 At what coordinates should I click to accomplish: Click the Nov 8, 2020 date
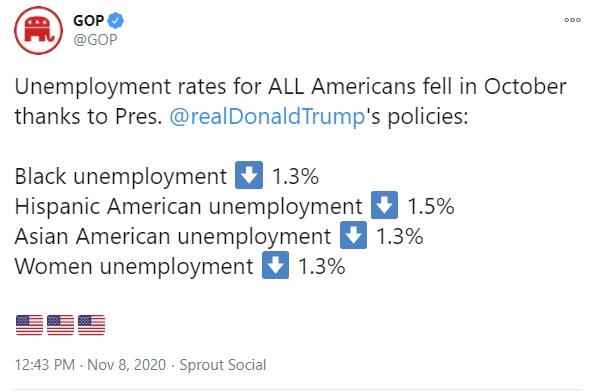(127, 365)
